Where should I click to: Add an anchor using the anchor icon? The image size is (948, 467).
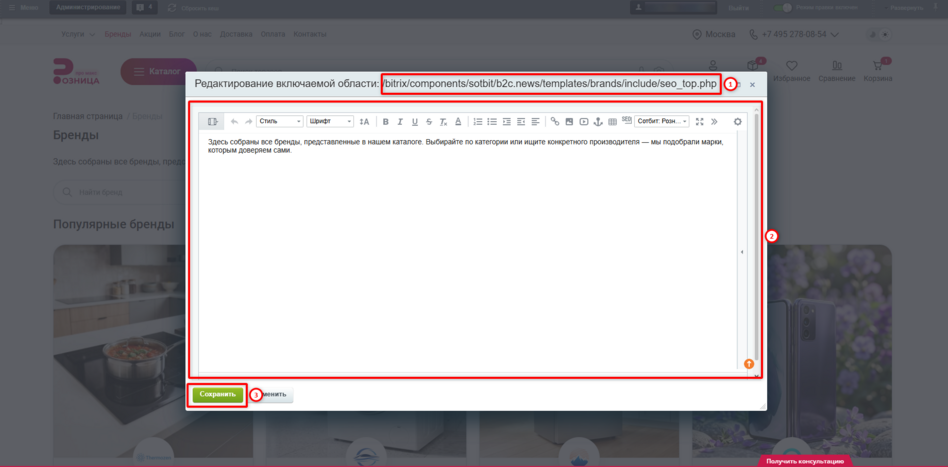(x=599, y=122)
